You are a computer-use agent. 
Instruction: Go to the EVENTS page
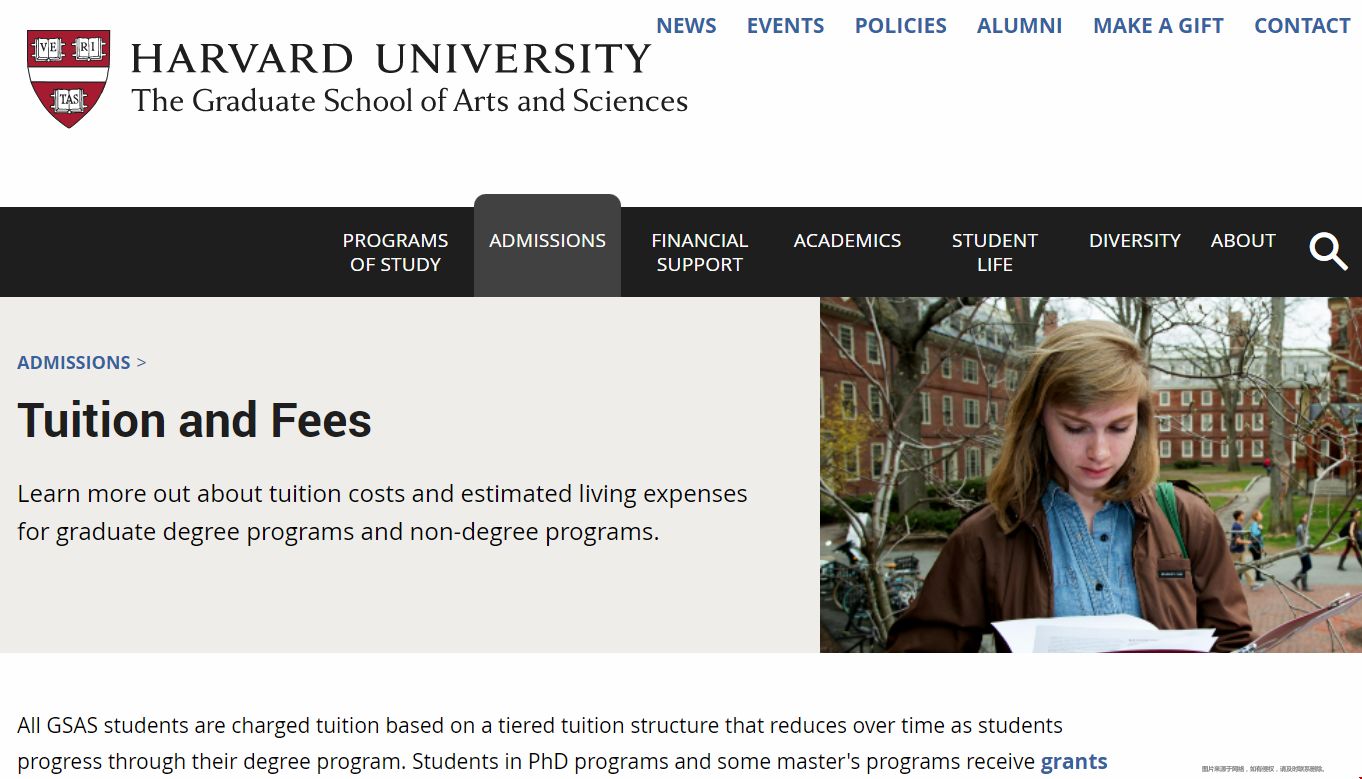point(785,26)
